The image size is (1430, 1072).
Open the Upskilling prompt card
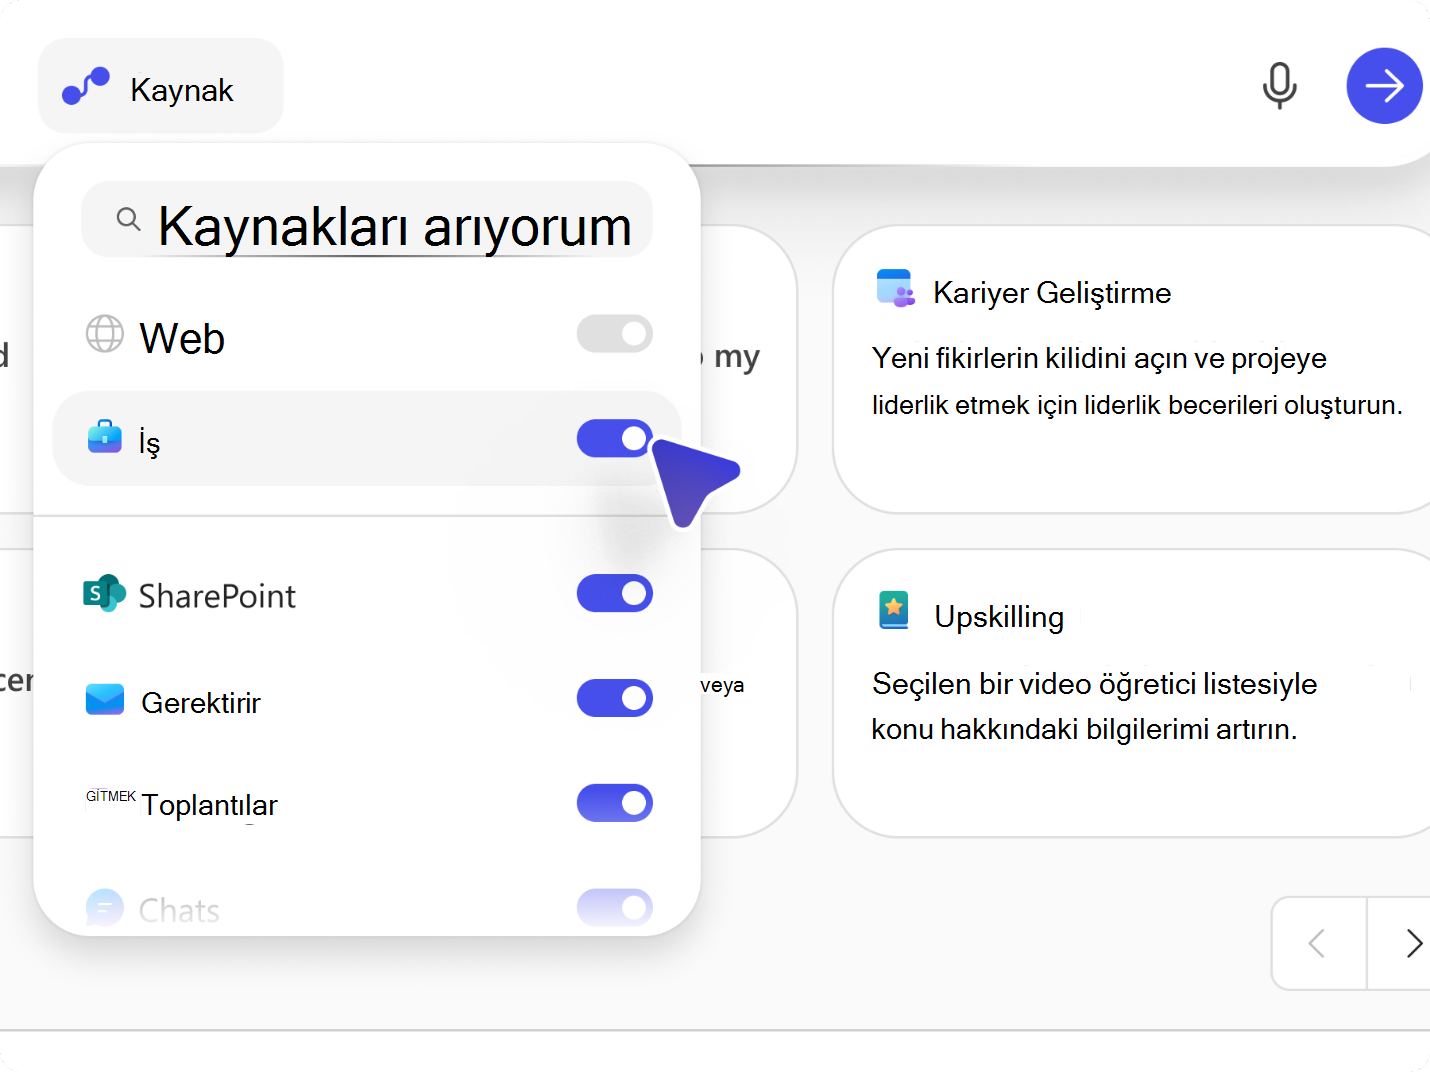[1132, 693]
